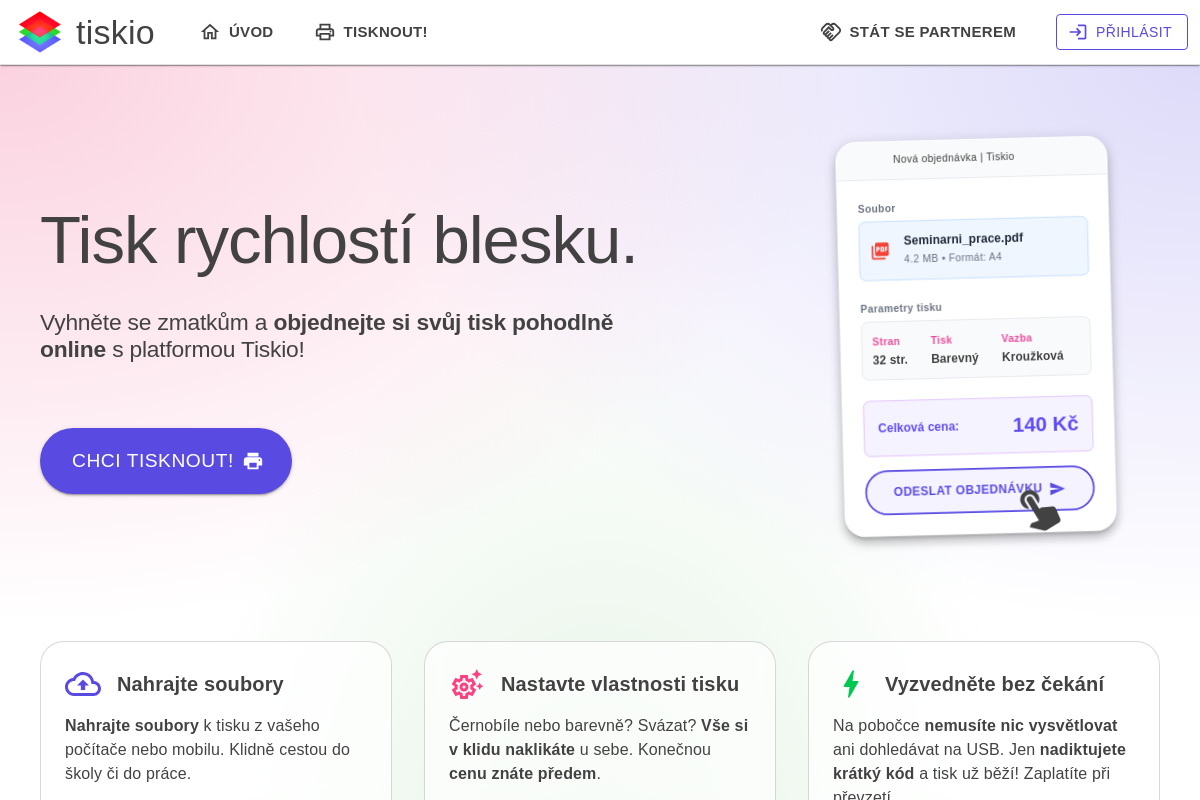Click the 'Tisk rychlostí blesku.' headline
Screen dimensions: 1200x800
point(338,240)
